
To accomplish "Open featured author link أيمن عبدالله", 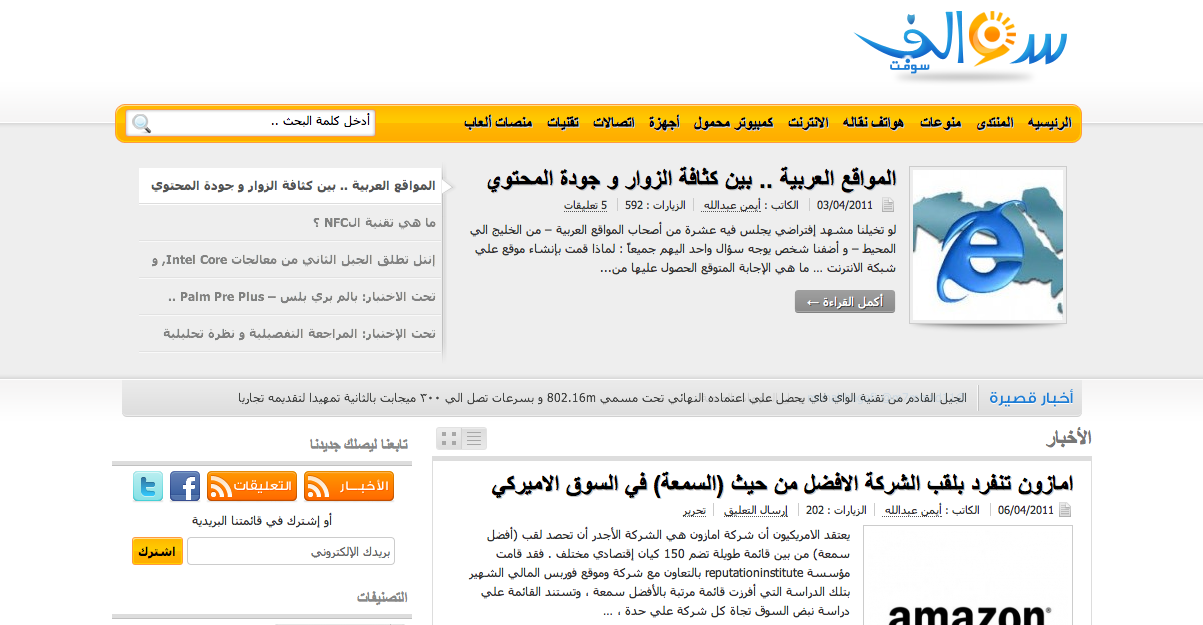I will pos(730,205).
